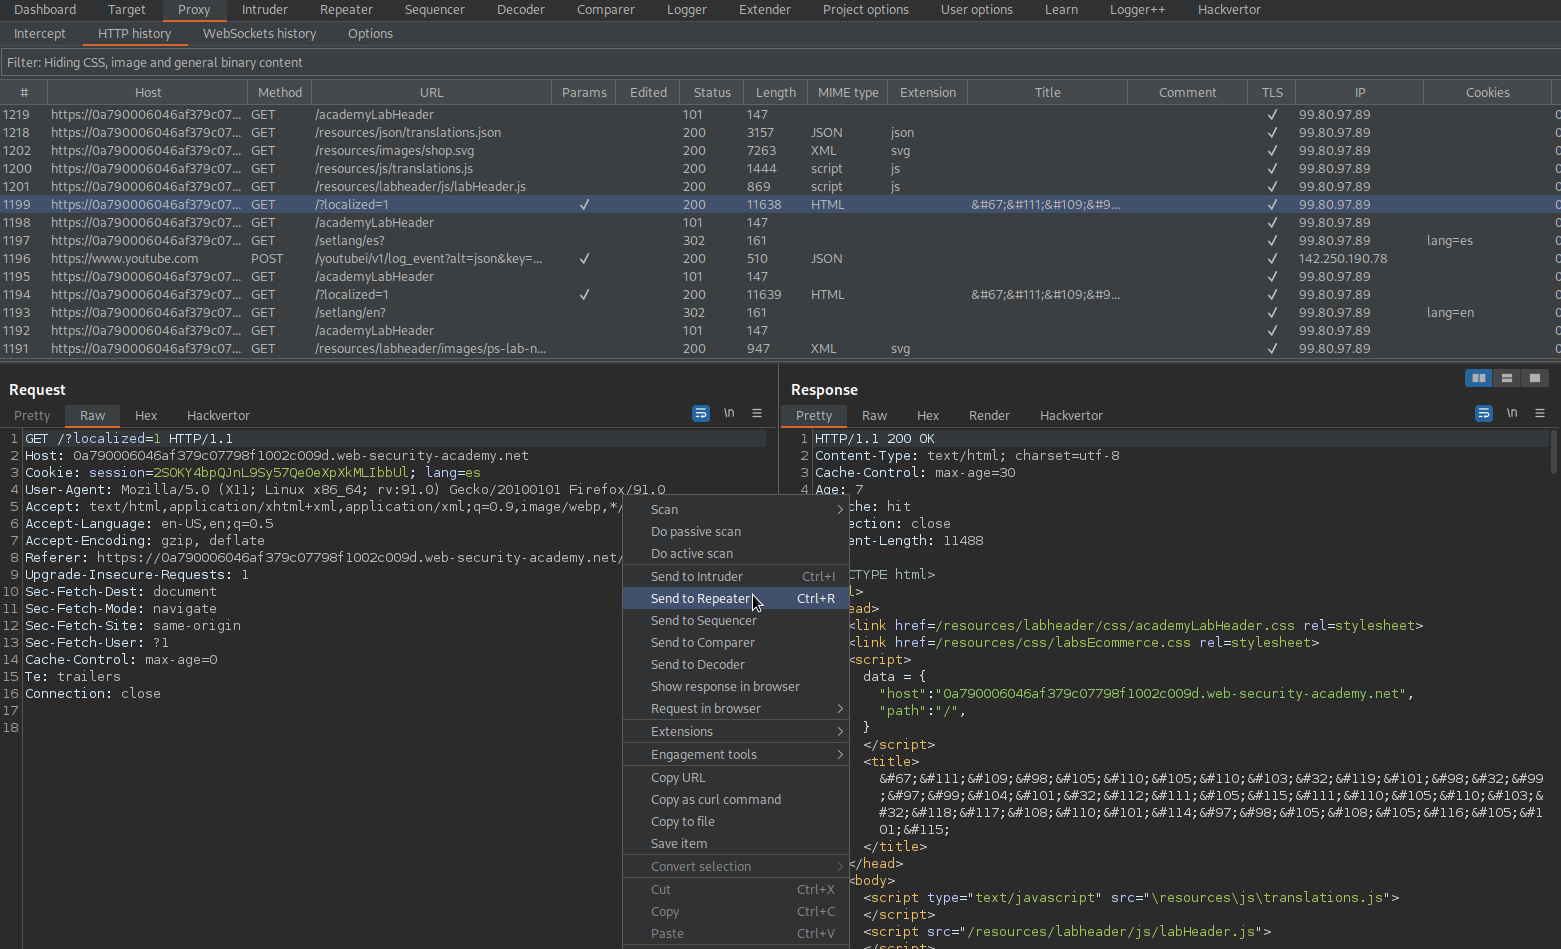
Task: Open the Target main tab
Action: (x=126, y=10)
